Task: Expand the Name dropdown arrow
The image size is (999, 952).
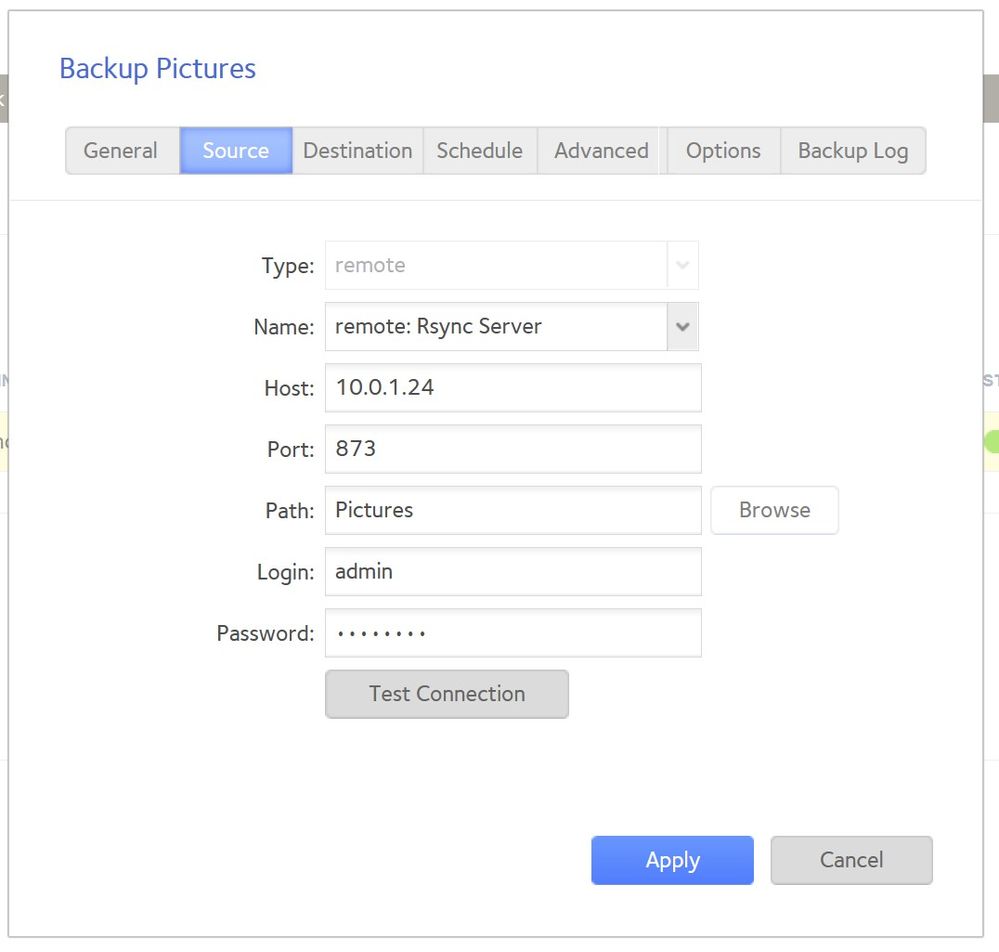Action: (x=682, y=327)
